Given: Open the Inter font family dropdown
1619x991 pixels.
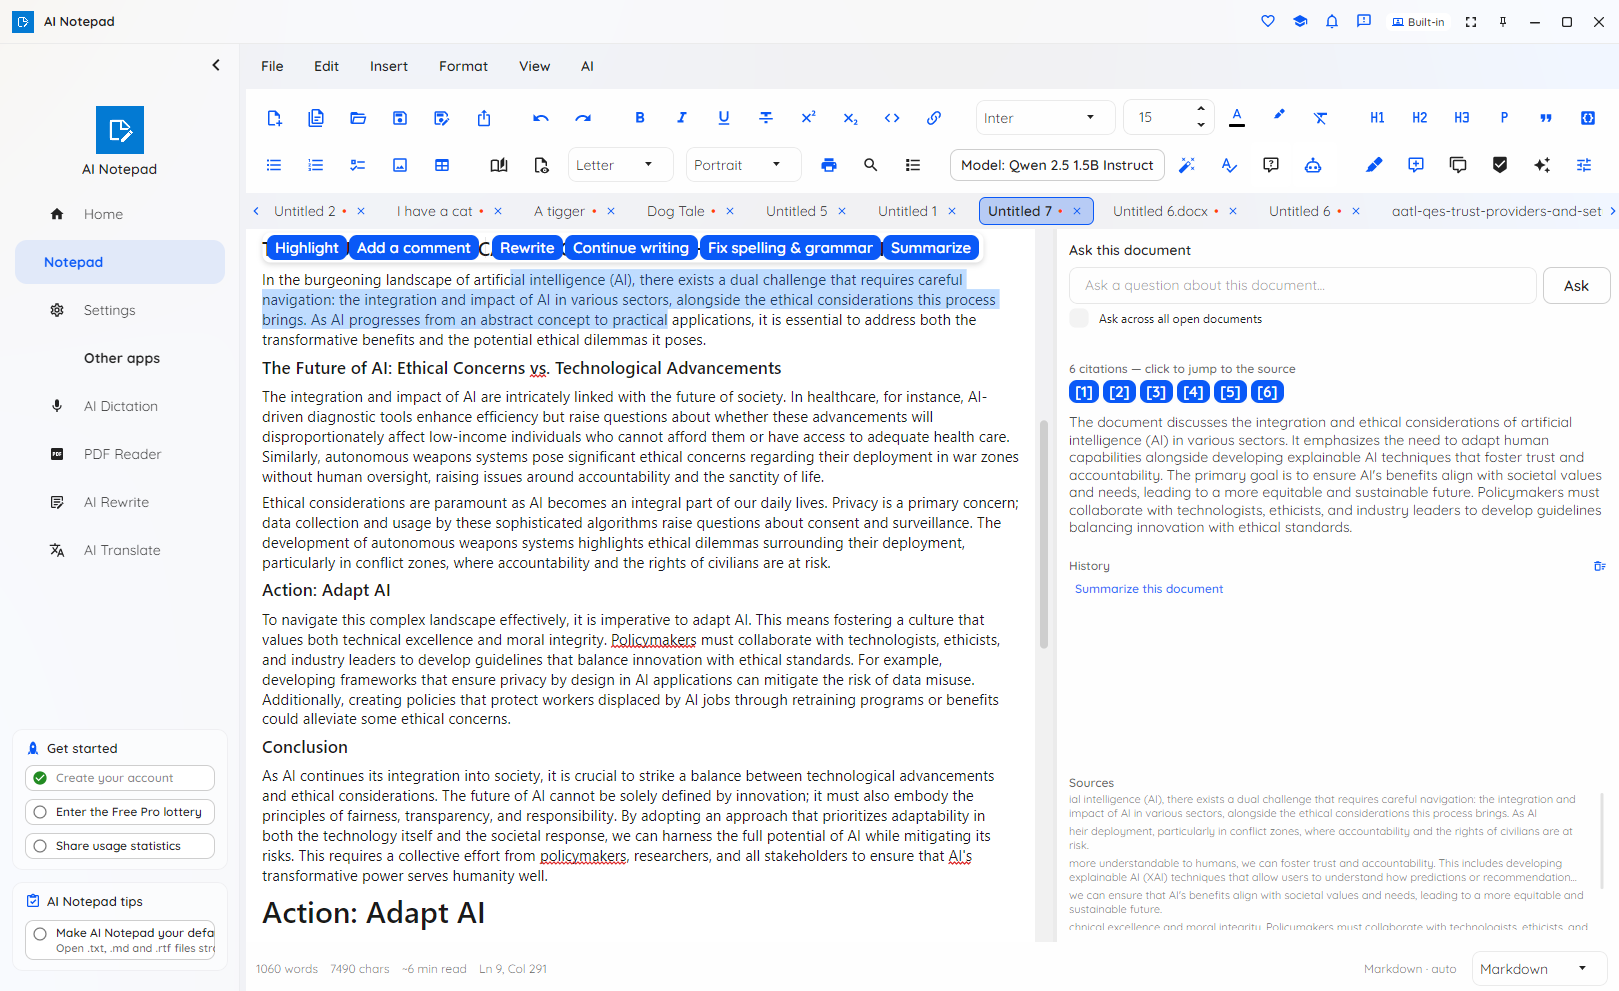Looking at the screenshot, I should [1045, 118].
